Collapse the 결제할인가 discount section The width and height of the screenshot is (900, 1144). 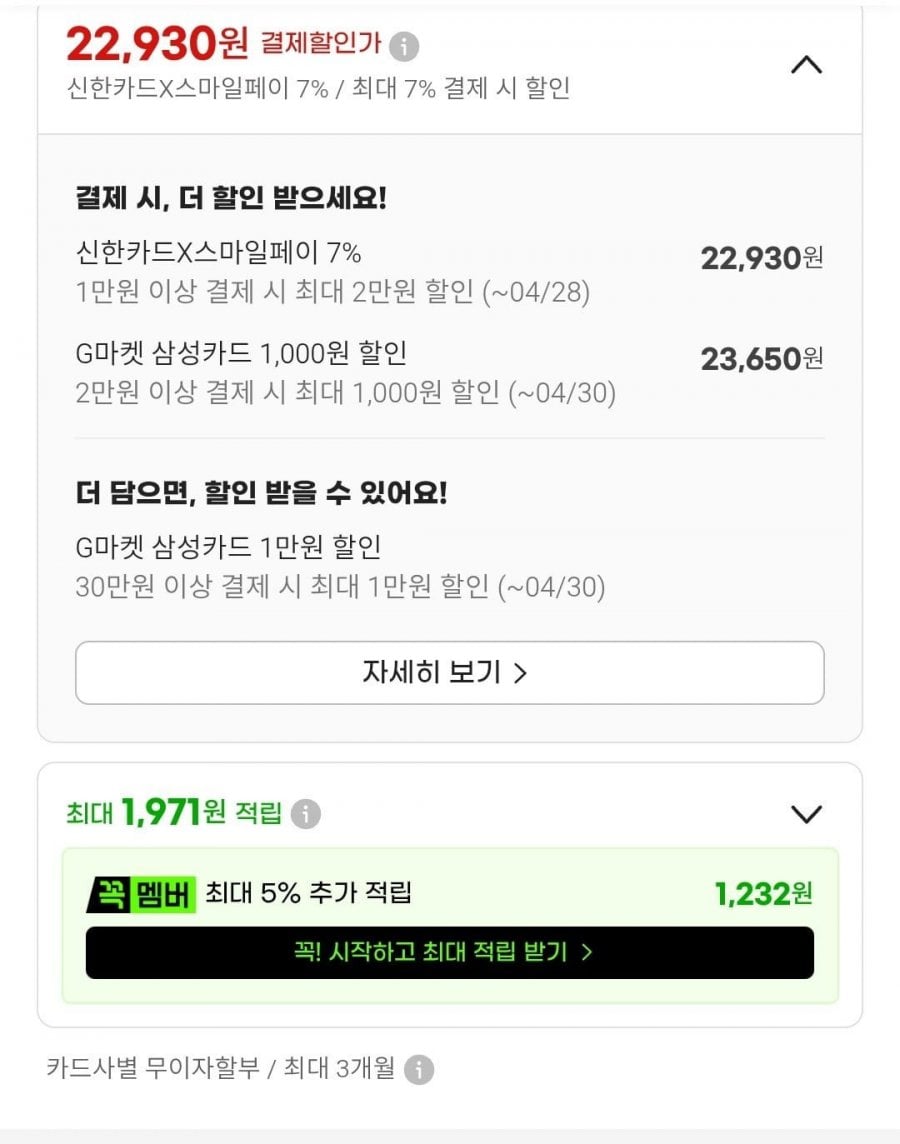click(x=806, y=66)
